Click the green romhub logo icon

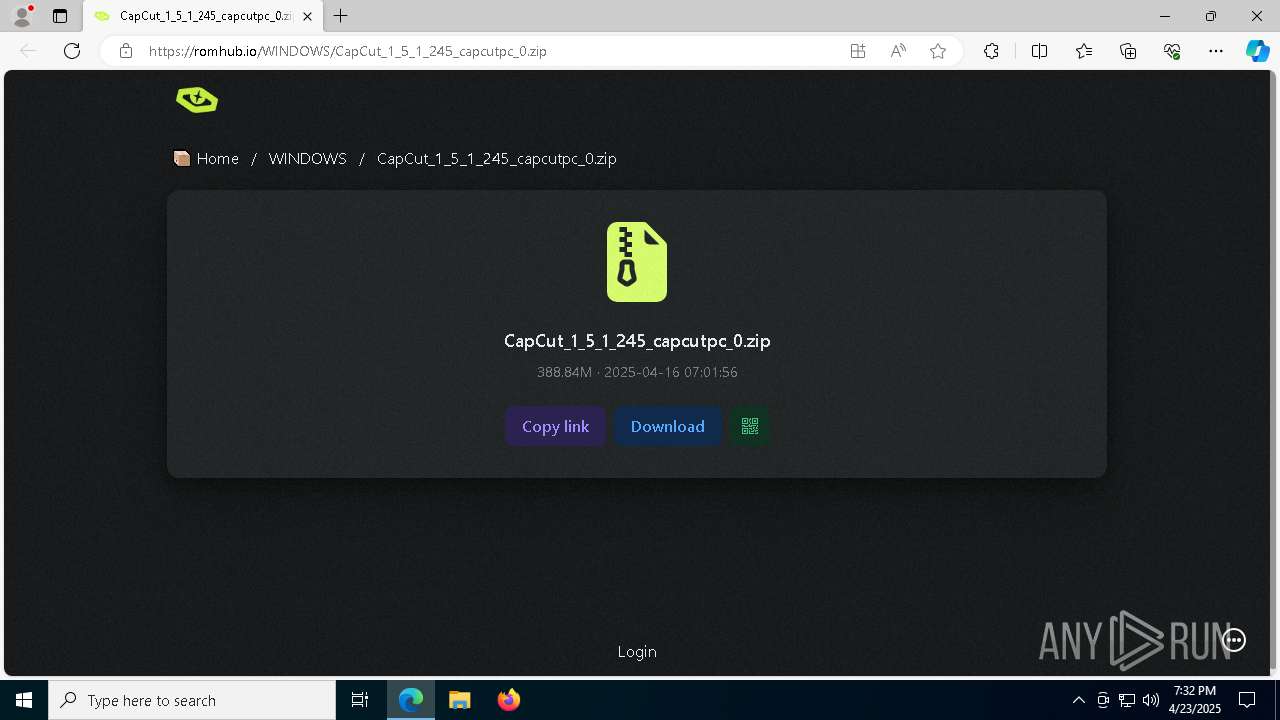197,100
